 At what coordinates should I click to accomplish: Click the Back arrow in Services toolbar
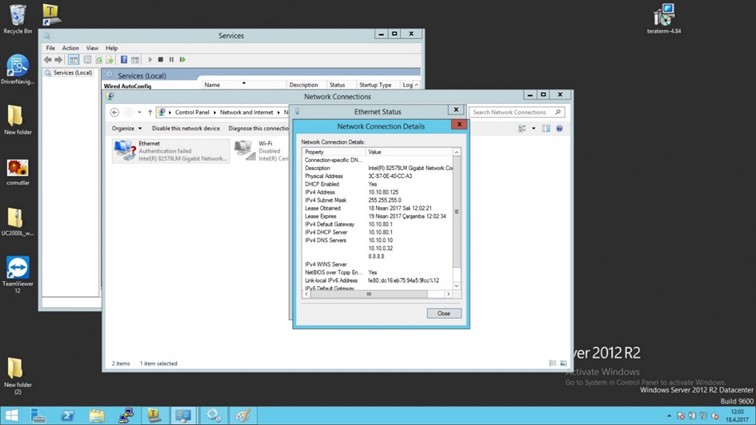point(47,60)
